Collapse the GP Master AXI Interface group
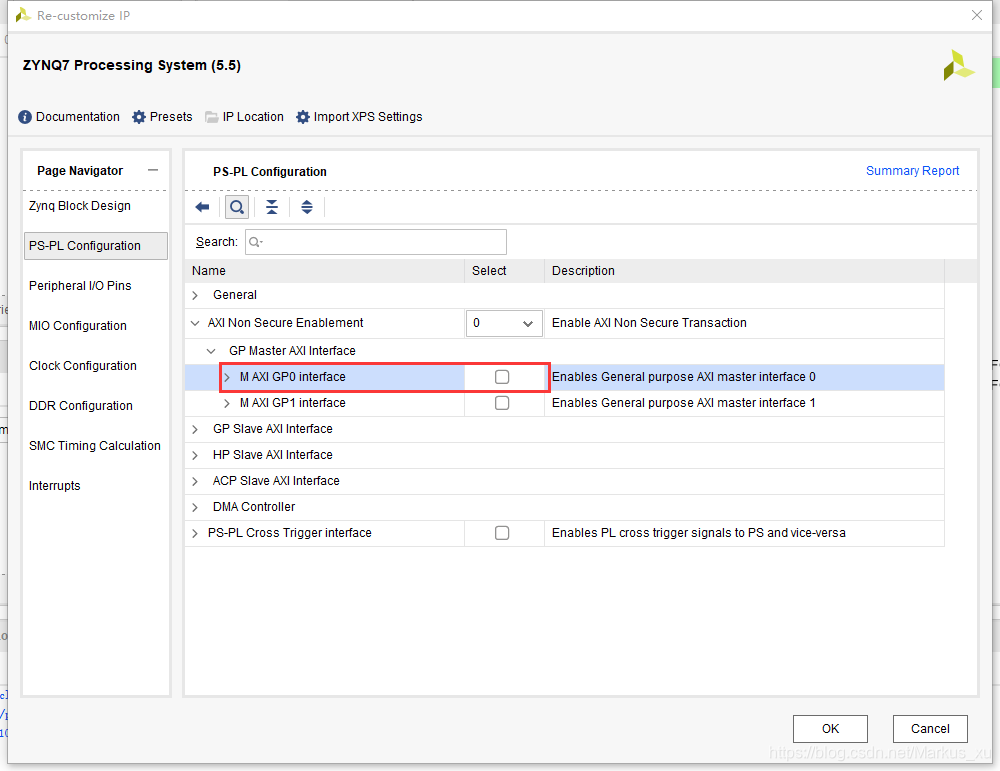Image resolution: width=1000 pixels, height=771 pixels. point(211,351)
